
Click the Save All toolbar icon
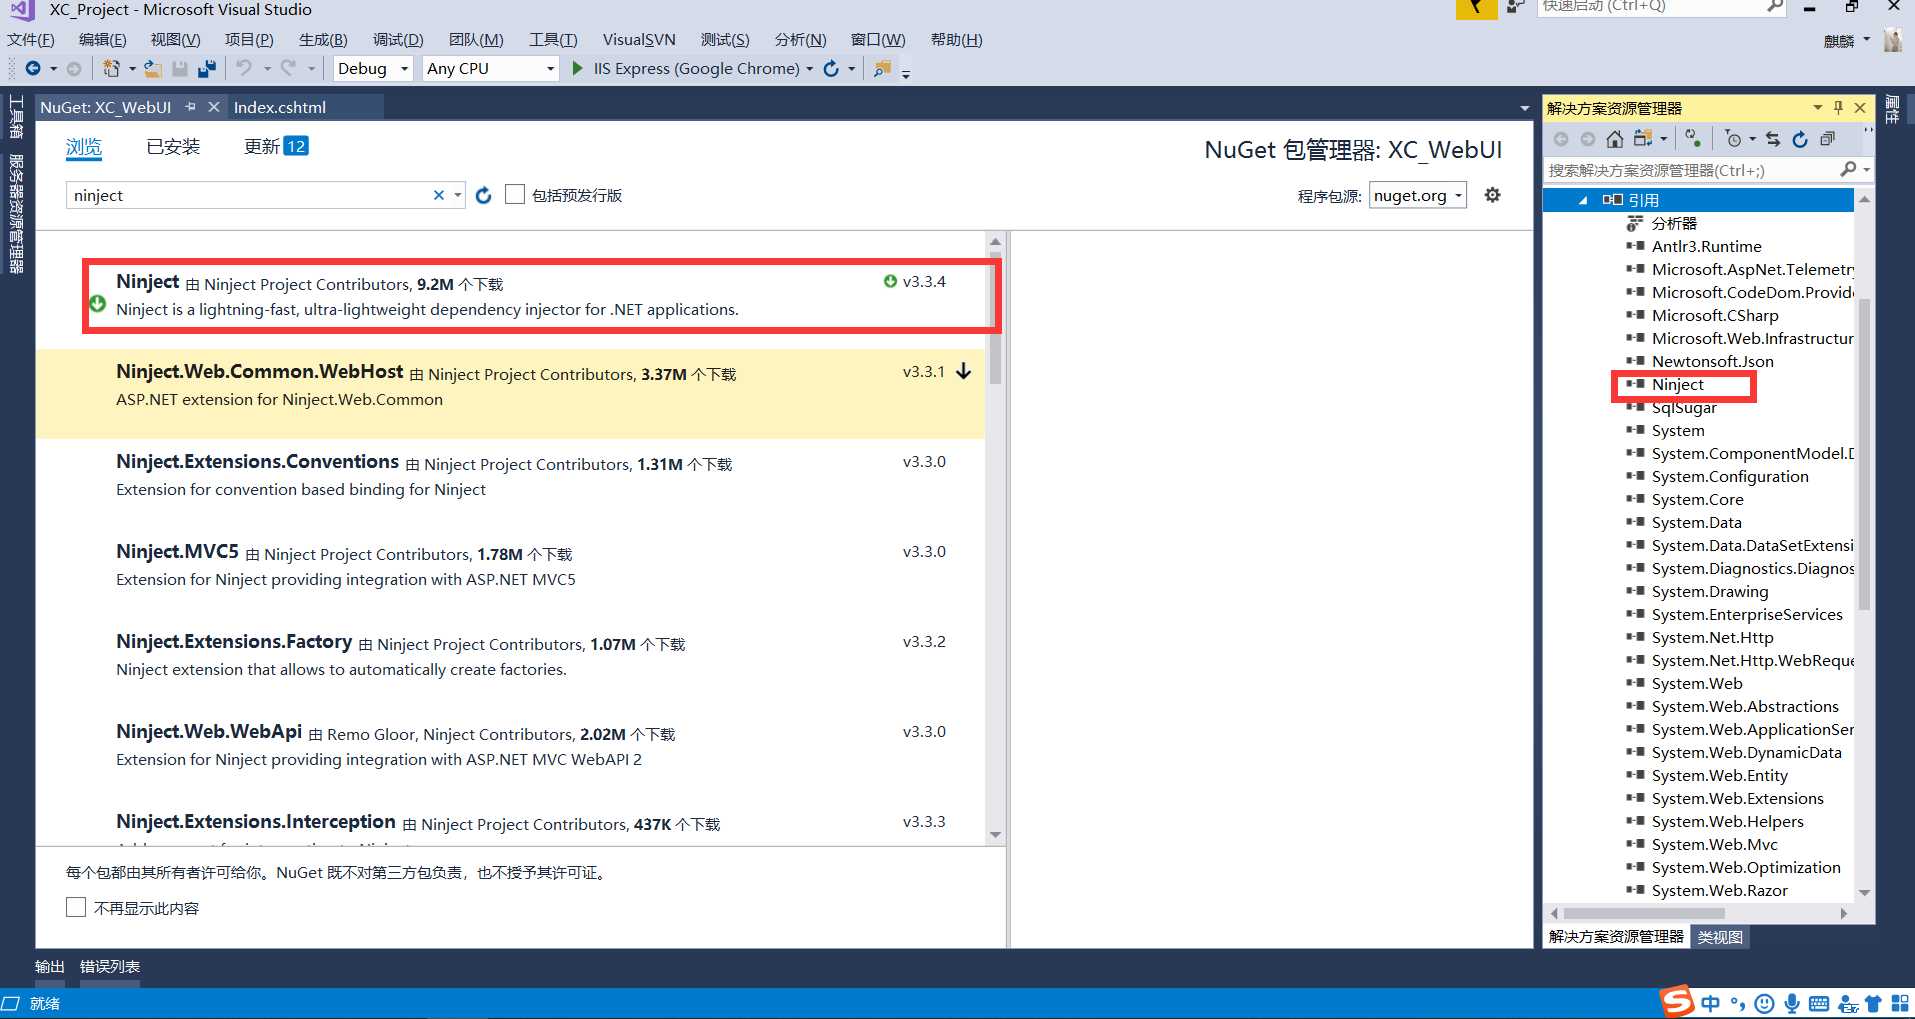tap(207, 68)
